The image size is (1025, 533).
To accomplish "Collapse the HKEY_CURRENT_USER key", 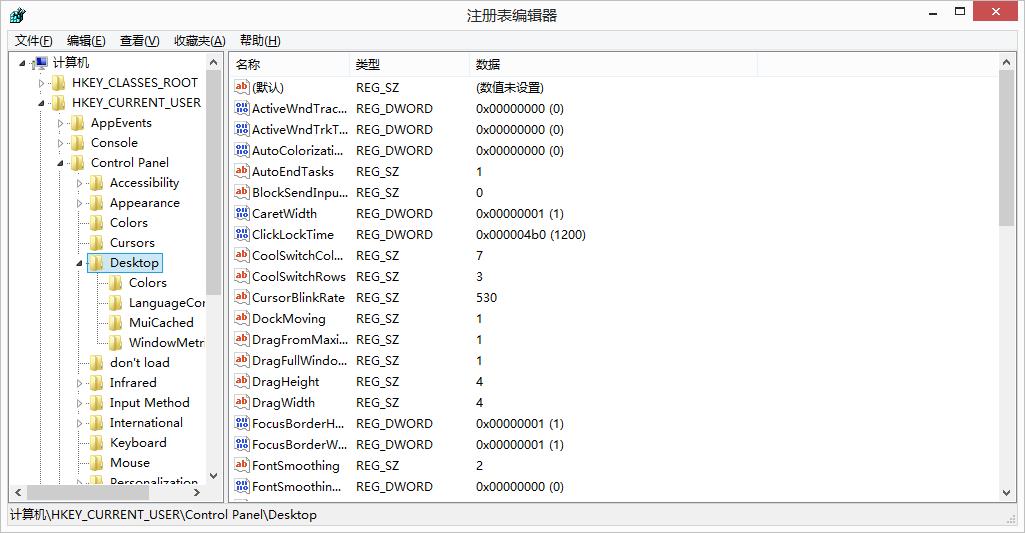I will point(42,103).
